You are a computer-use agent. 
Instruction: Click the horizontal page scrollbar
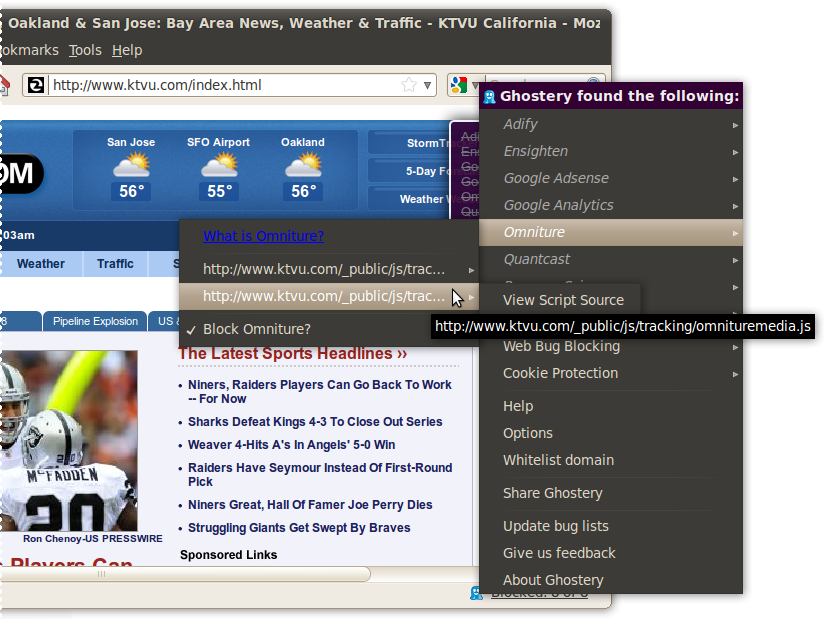pyautogui.click(x=184, y=574)
